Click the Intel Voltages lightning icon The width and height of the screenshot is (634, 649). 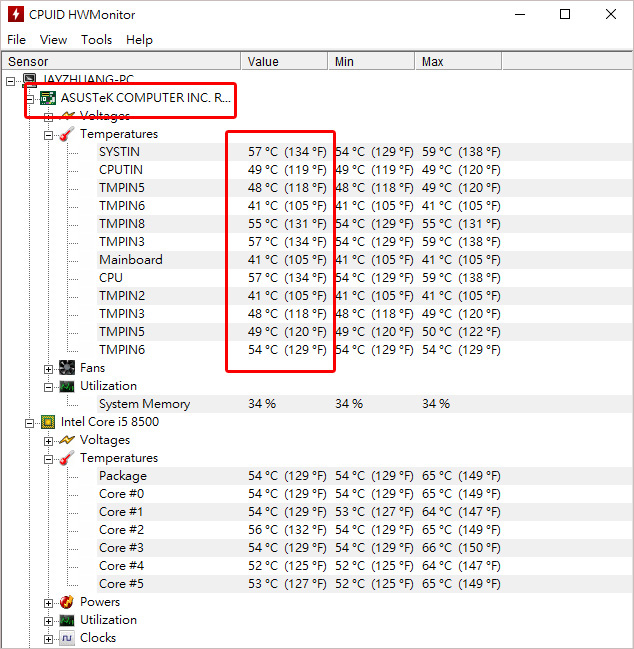[x=67, y=440]
